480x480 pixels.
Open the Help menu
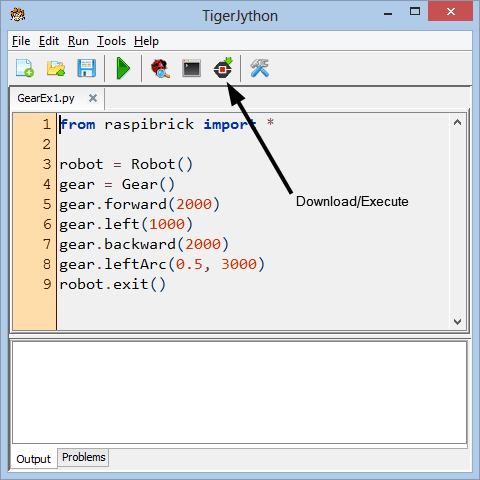[x=146, y=41]
